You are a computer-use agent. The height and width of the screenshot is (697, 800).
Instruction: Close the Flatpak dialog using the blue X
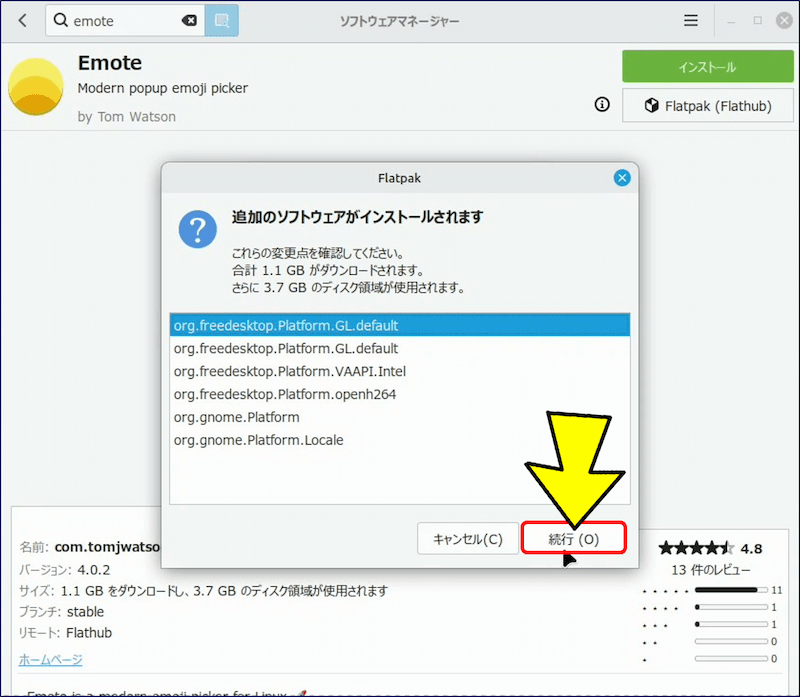pyautogui.click(x=622, y=178)
